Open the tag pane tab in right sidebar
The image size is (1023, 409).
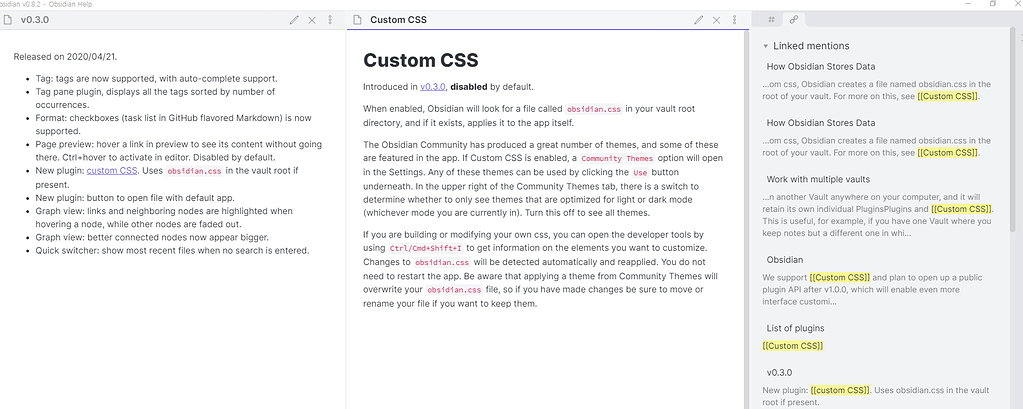point(770,20)
